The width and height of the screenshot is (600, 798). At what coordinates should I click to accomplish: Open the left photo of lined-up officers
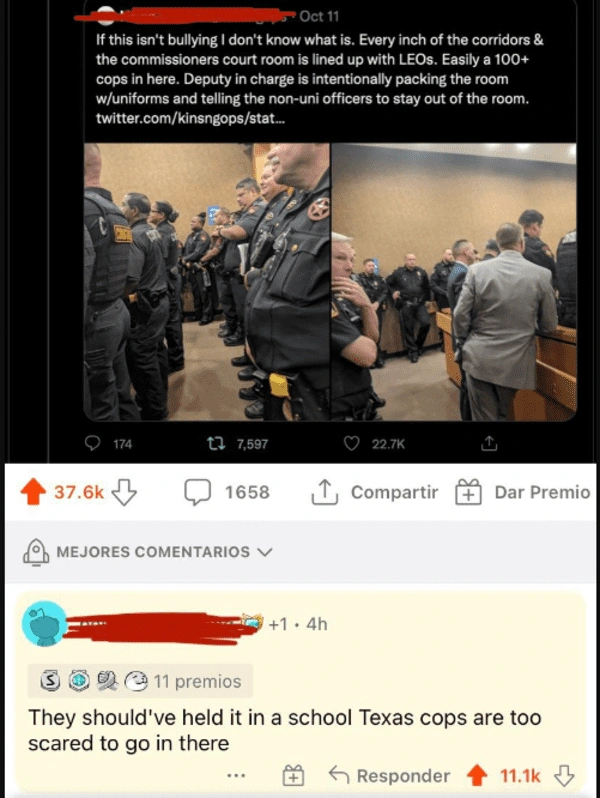click(207, 282)
